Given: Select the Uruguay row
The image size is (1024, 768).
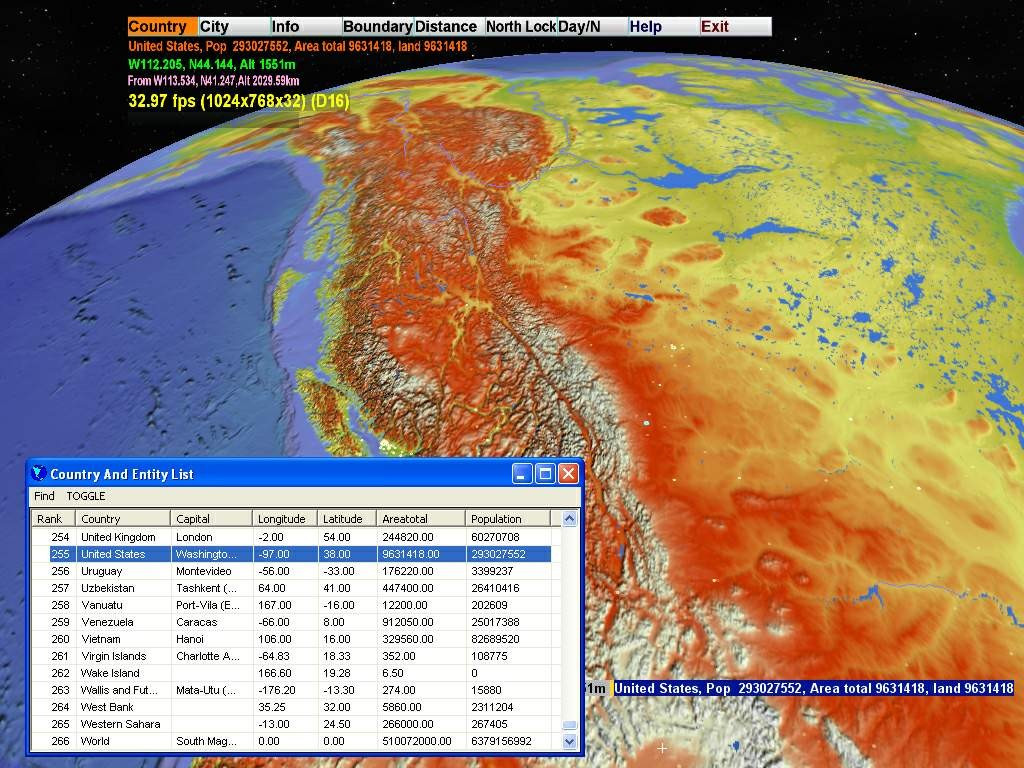Looking at the screenshot, I should coord(292,571).
